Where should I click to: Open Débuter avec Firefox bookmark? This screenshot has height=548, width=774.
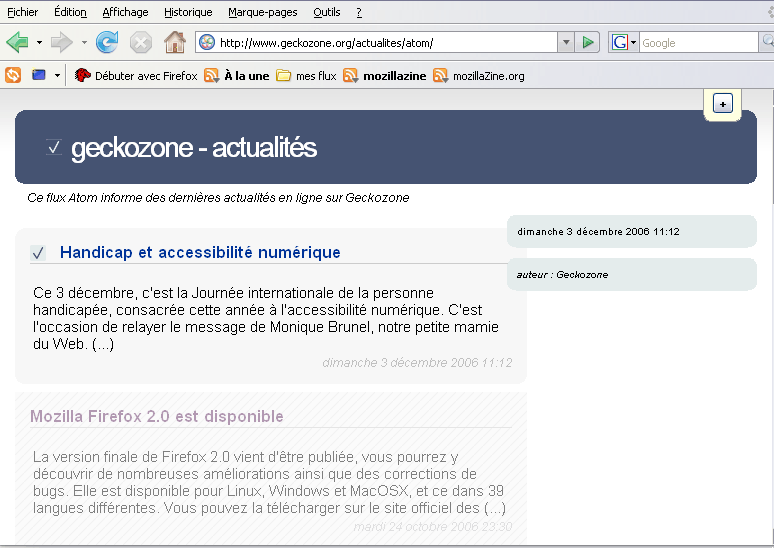coord(136,76)
